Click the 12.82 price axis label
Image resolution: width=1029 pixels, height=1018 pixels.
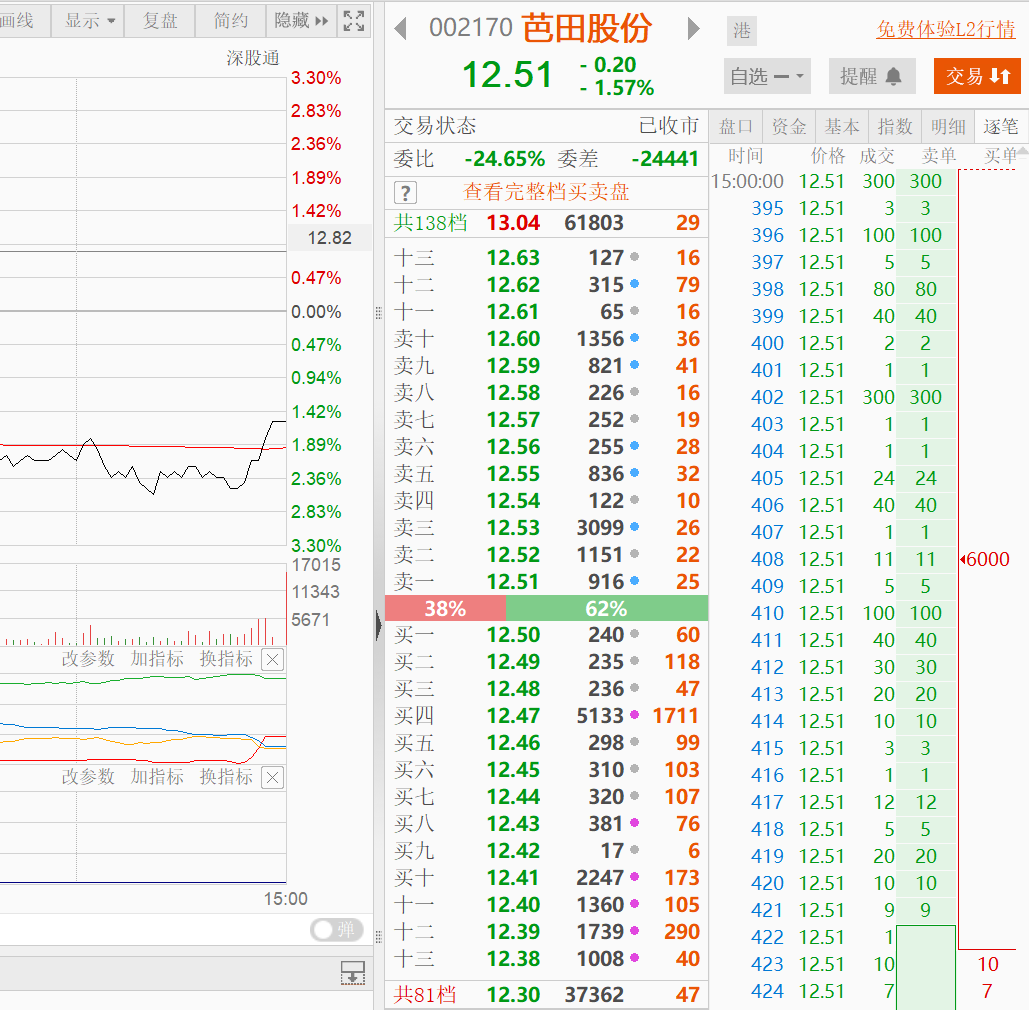329,238
